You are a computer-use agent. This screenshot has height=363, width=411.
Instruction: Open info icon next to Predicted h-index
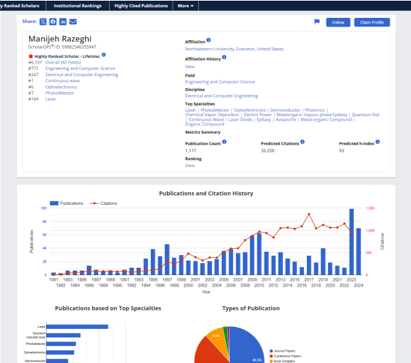click(x=378, y=142)
